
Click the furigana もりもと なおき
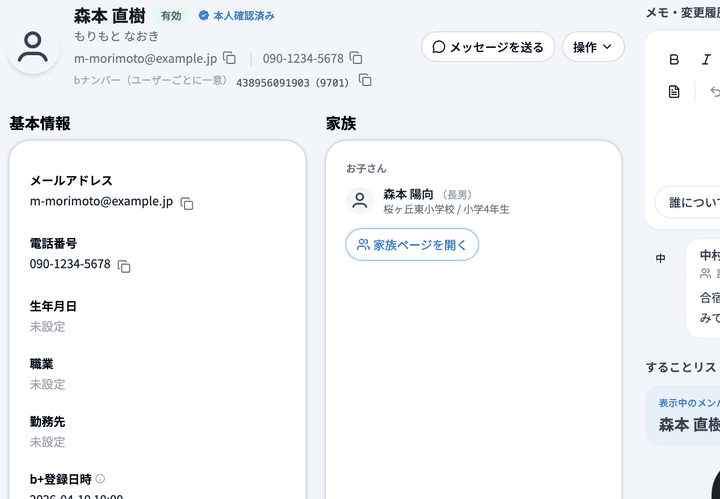coord(117,36)
